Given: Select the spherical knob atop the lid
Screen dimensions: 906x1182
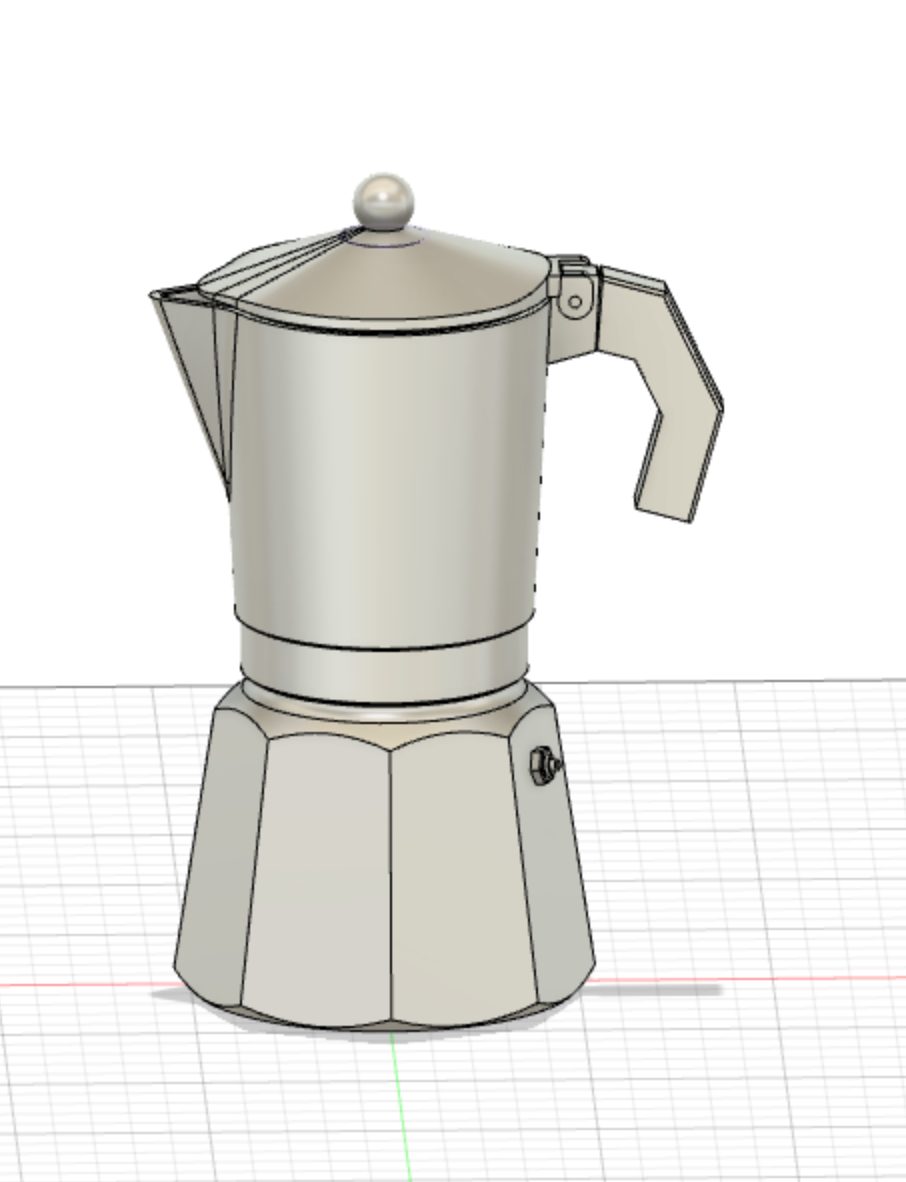Looking at the screenshot, I should (x=384, y=201).
